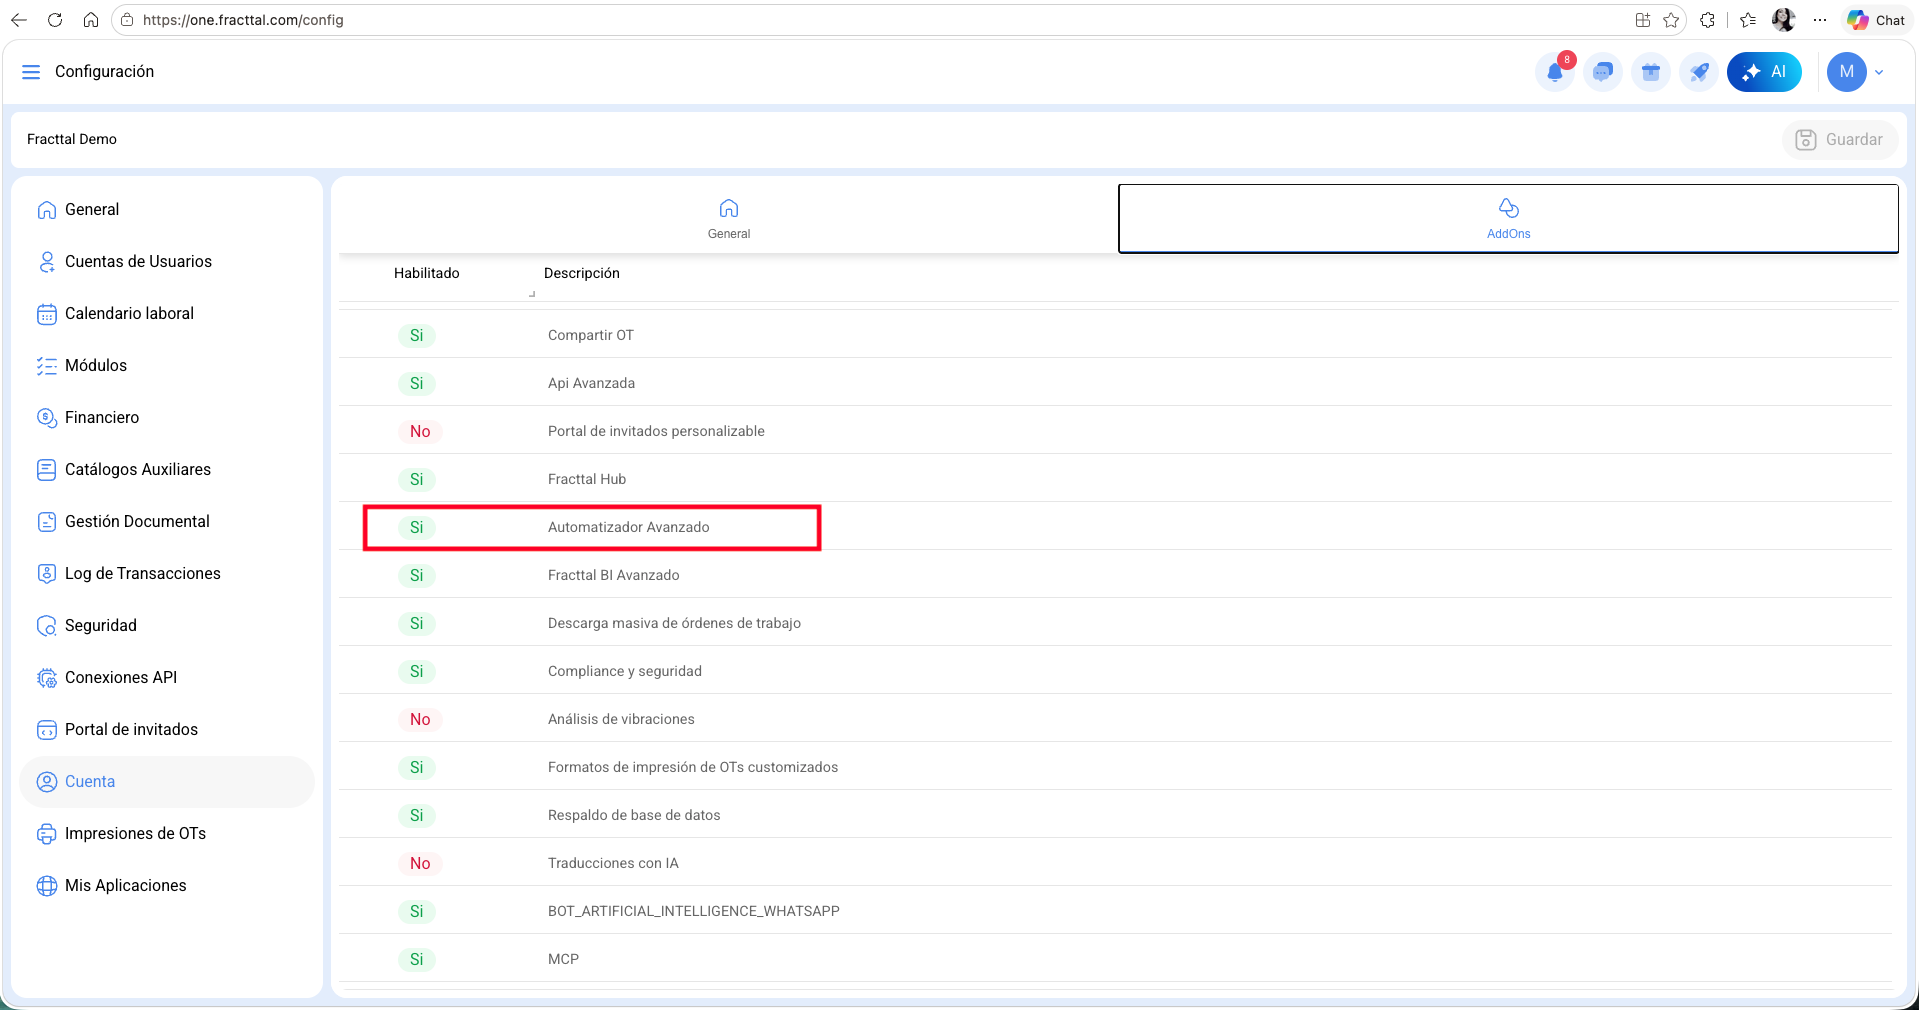Select the Fracttal Hub row text

click(587, 480)
